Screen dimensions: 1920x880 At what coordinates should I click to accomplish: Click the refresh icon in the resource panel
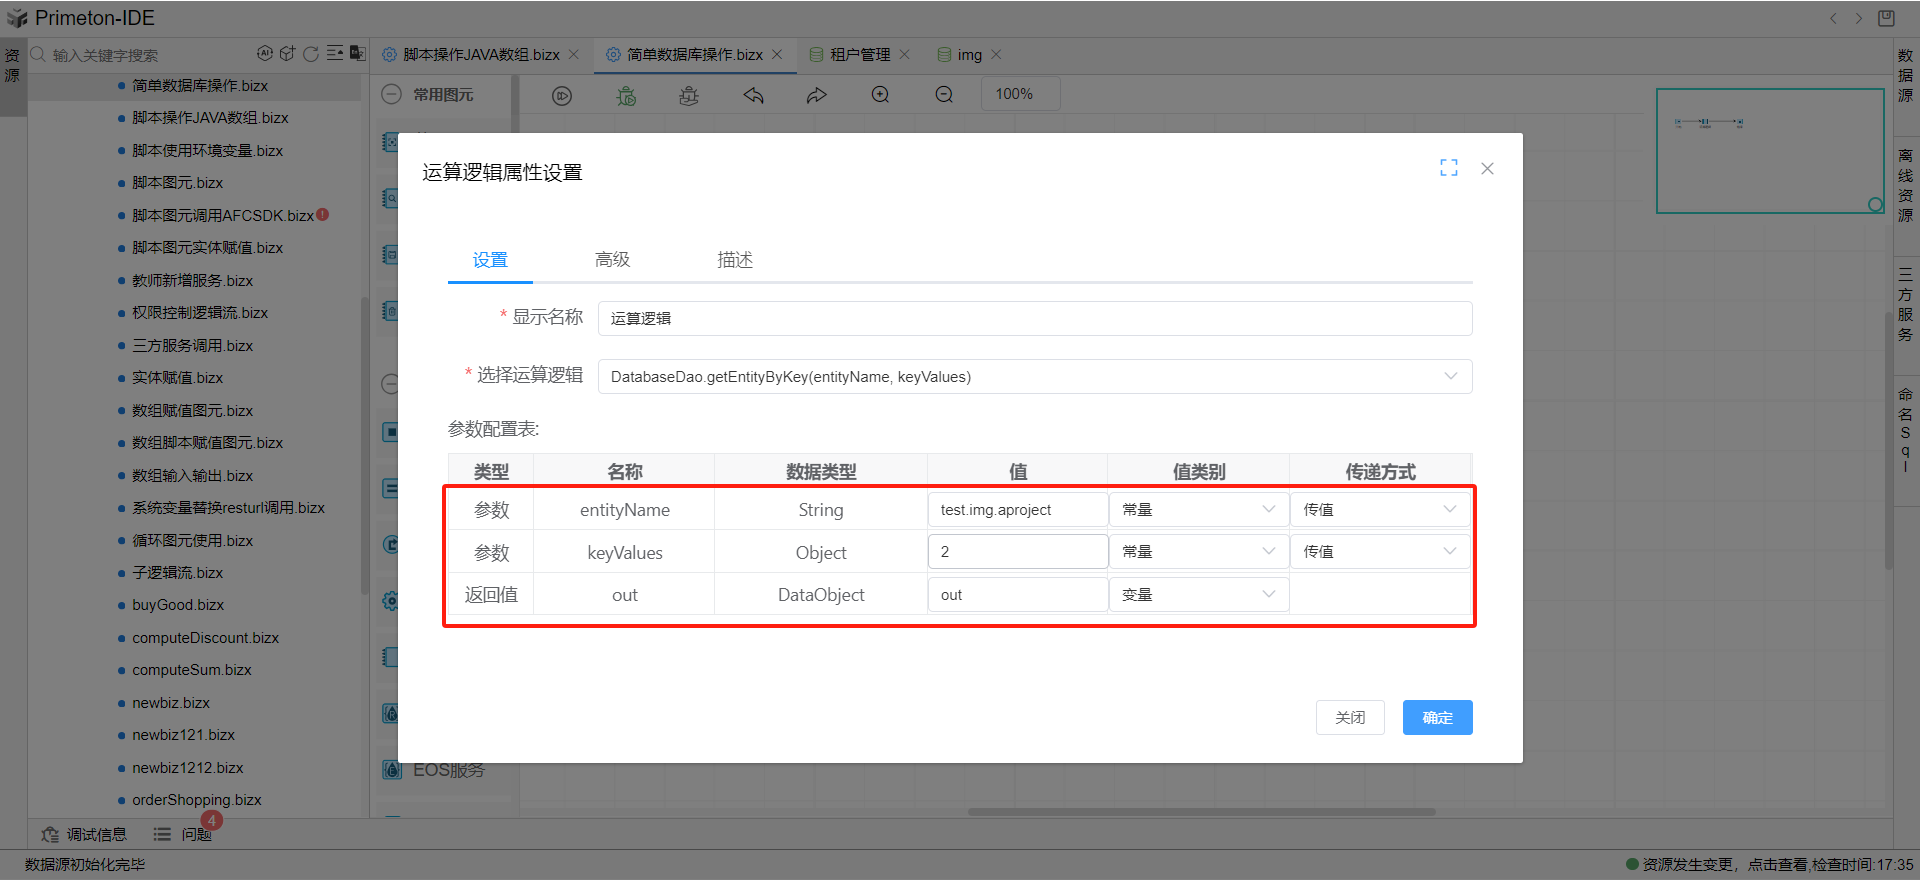pyautogui.click(x=311, y=54)
